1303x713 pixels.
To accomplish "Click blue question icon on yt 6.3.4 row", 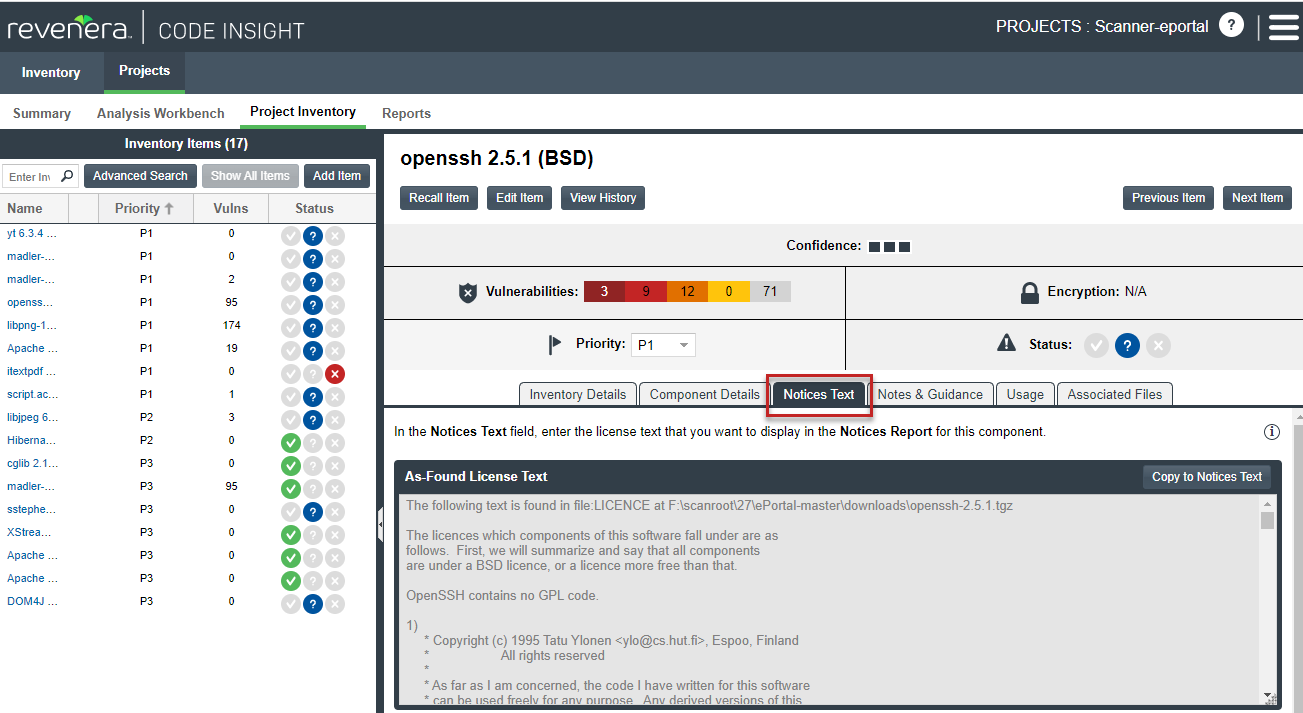I will tap(313, 235).
